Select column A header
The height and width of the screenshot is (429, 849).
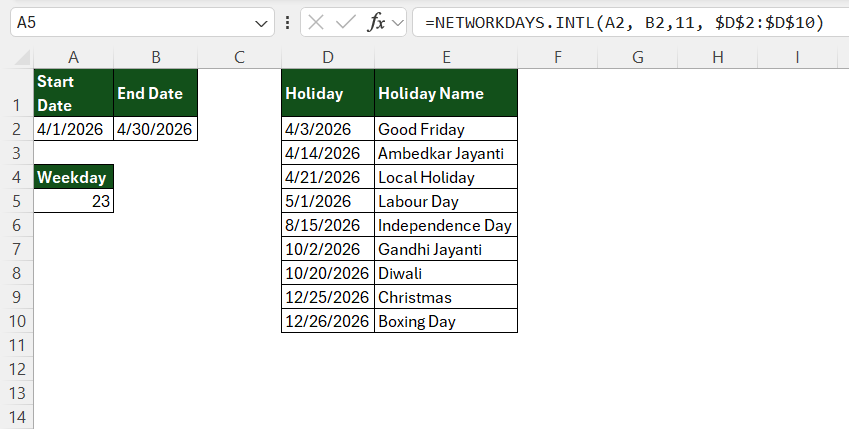tap(74, 57)
